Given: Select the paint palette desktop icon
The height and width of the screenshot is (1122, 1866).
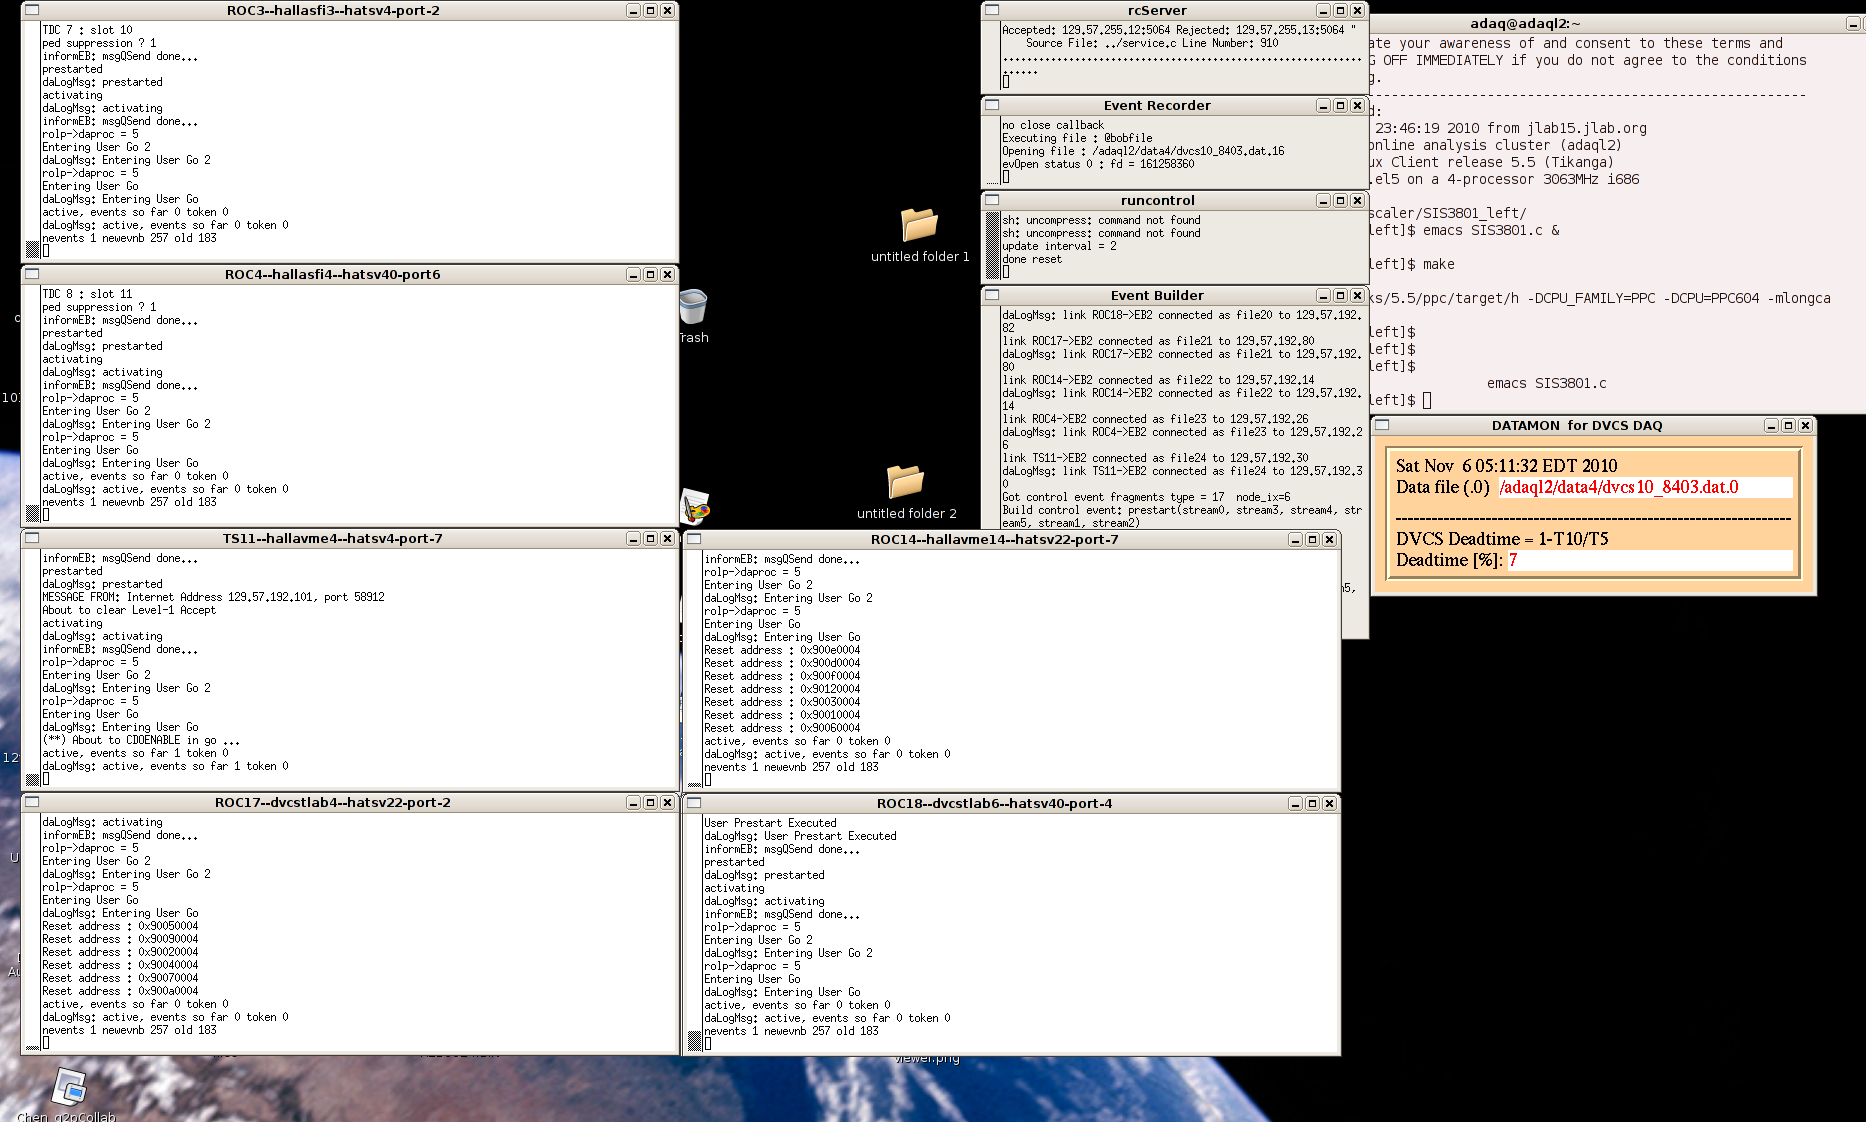Looking at the screenshot, I should [695, 507].
